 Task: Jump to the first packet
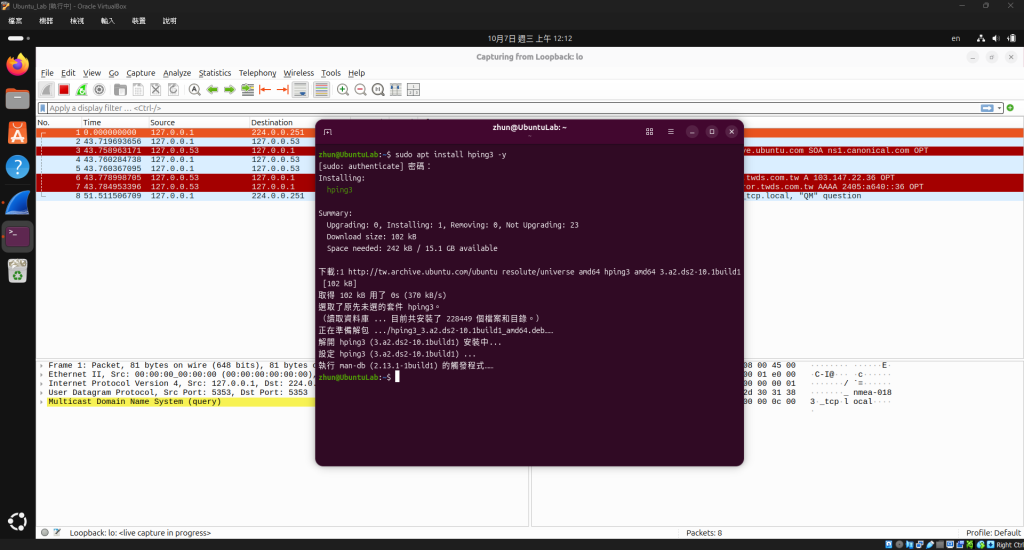(x=265, y=89)
